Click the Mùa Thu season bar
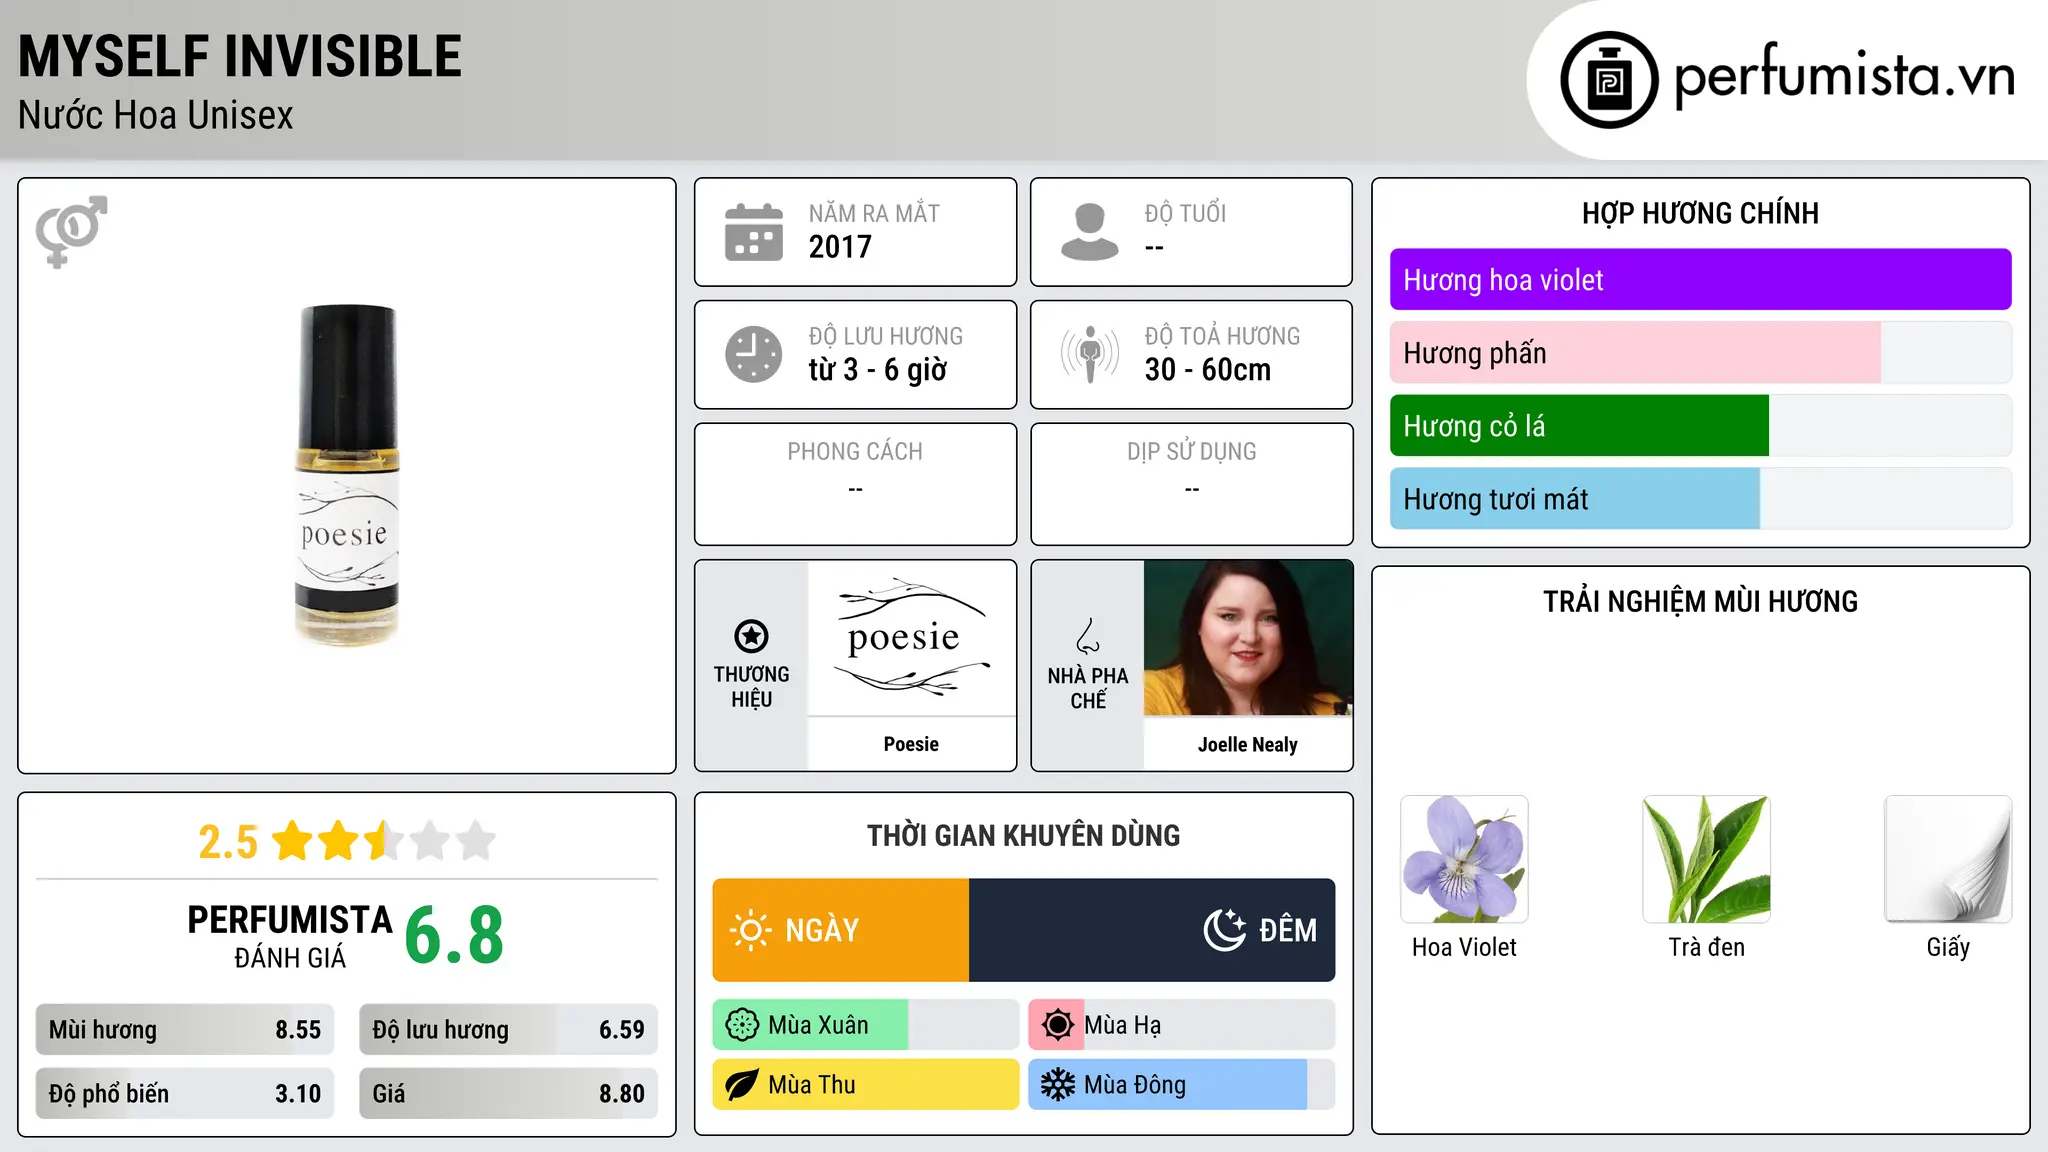Viewport: 2048px width, 1152px height. click(865, 1085)
